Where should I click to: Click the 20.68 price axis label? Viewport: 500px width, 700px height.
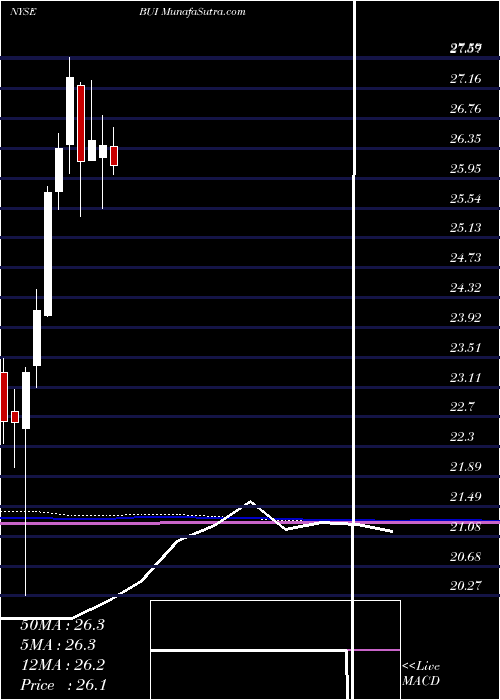pos(466,557)
